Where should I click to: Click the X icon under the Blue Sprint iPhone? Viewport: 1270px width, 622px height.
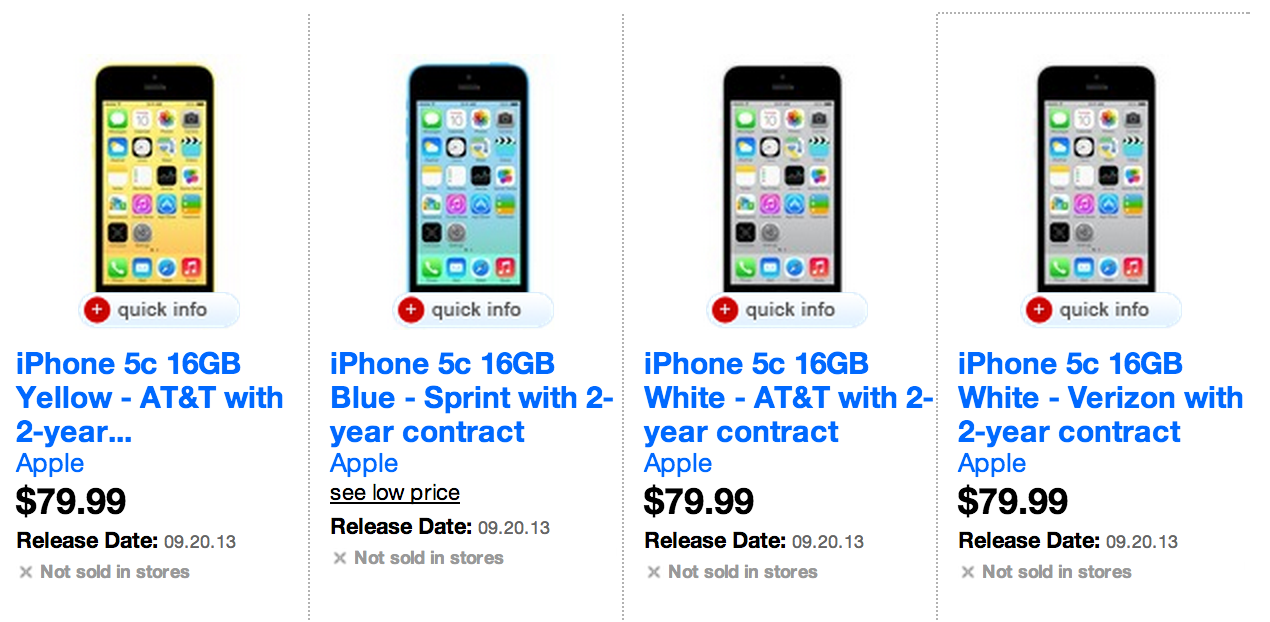click(340, 558)
